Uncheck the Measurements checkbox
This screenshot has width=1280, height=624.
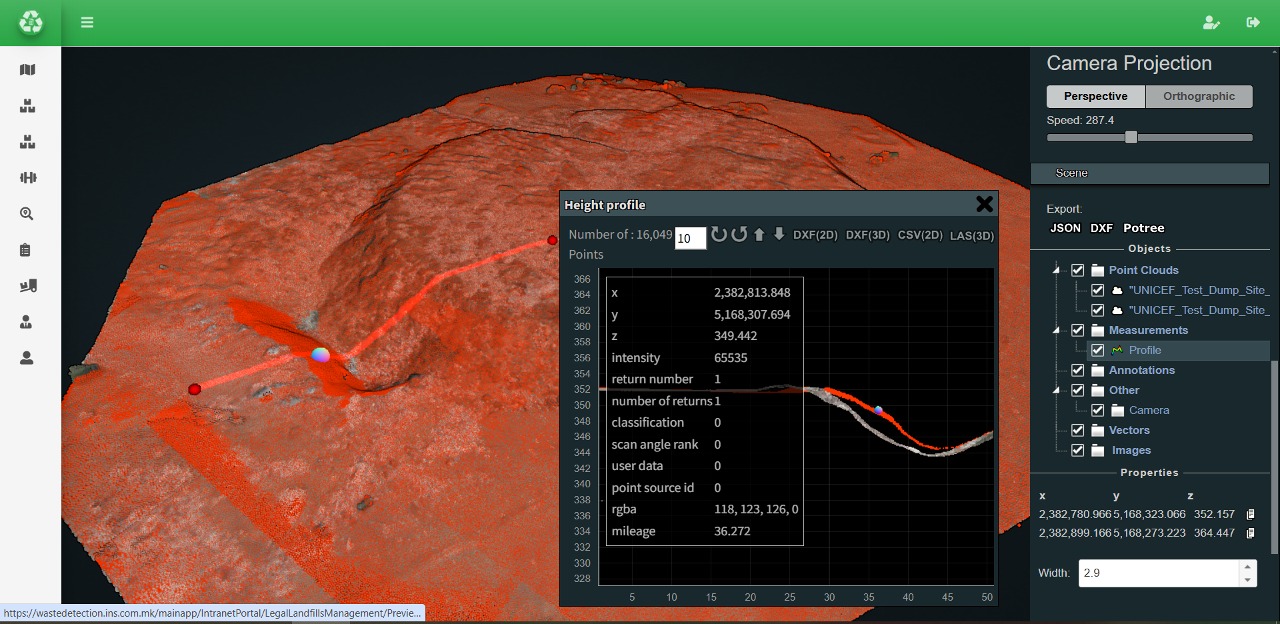(x=1078, y=330)
